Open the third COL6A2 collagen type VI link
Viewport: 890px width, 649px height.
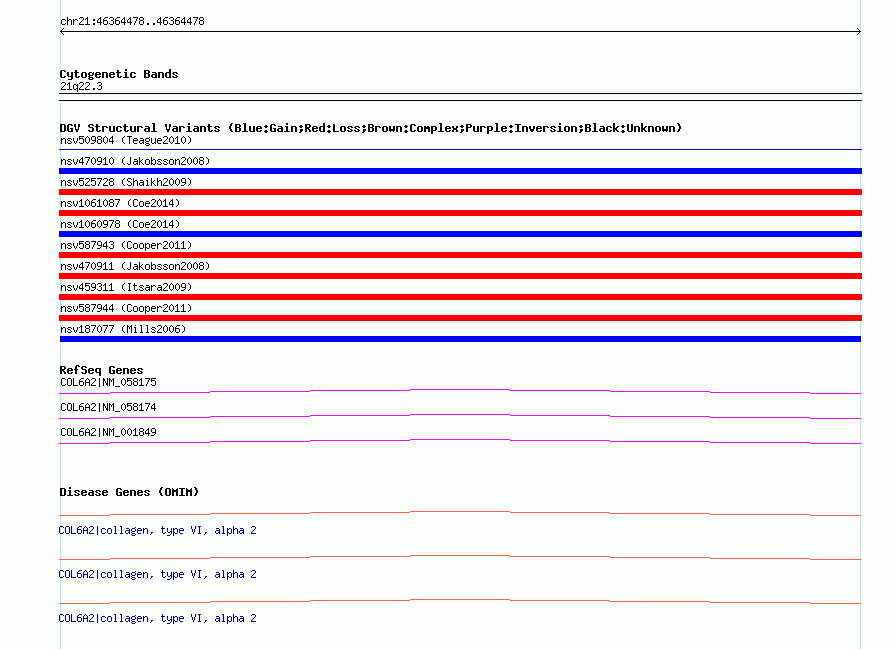[157, 618]
